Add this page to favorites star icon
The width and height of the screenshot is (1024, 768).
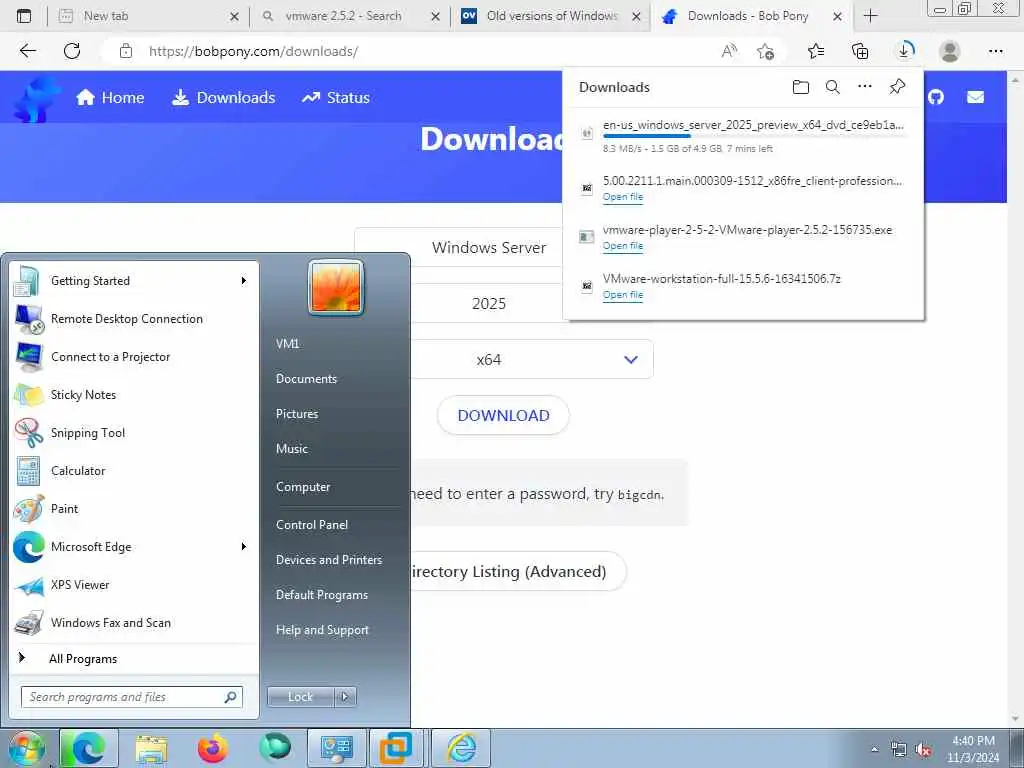765,51
